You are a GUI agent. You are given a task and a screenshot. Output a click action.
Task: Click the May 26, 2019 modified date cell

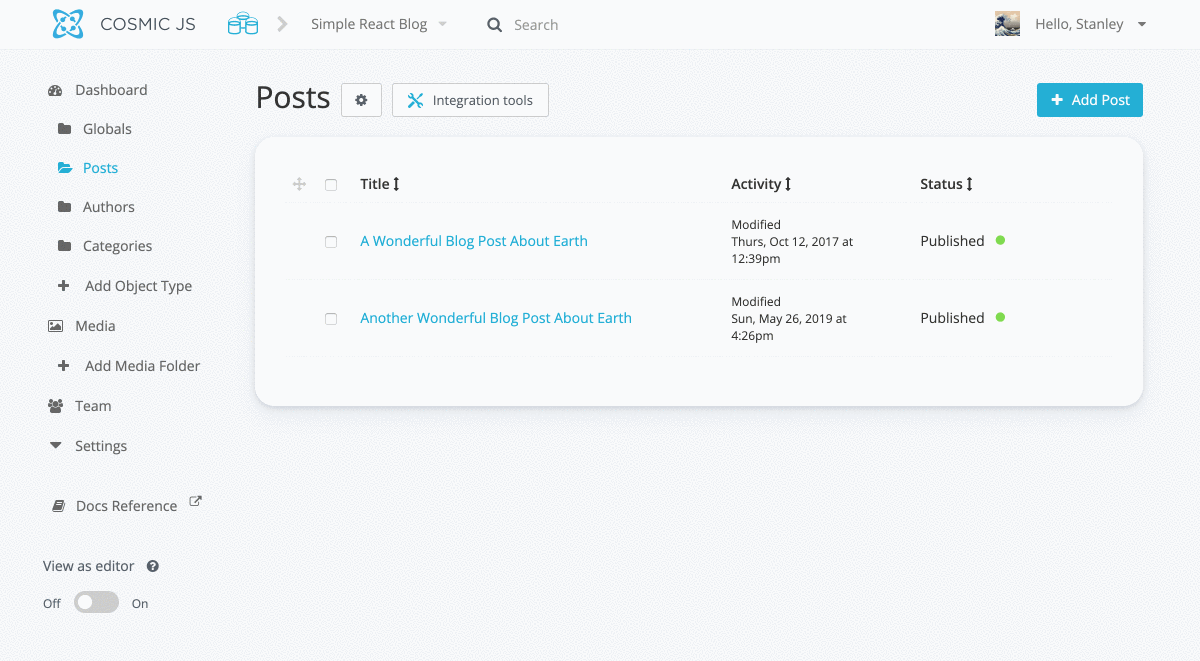[789, 319]
